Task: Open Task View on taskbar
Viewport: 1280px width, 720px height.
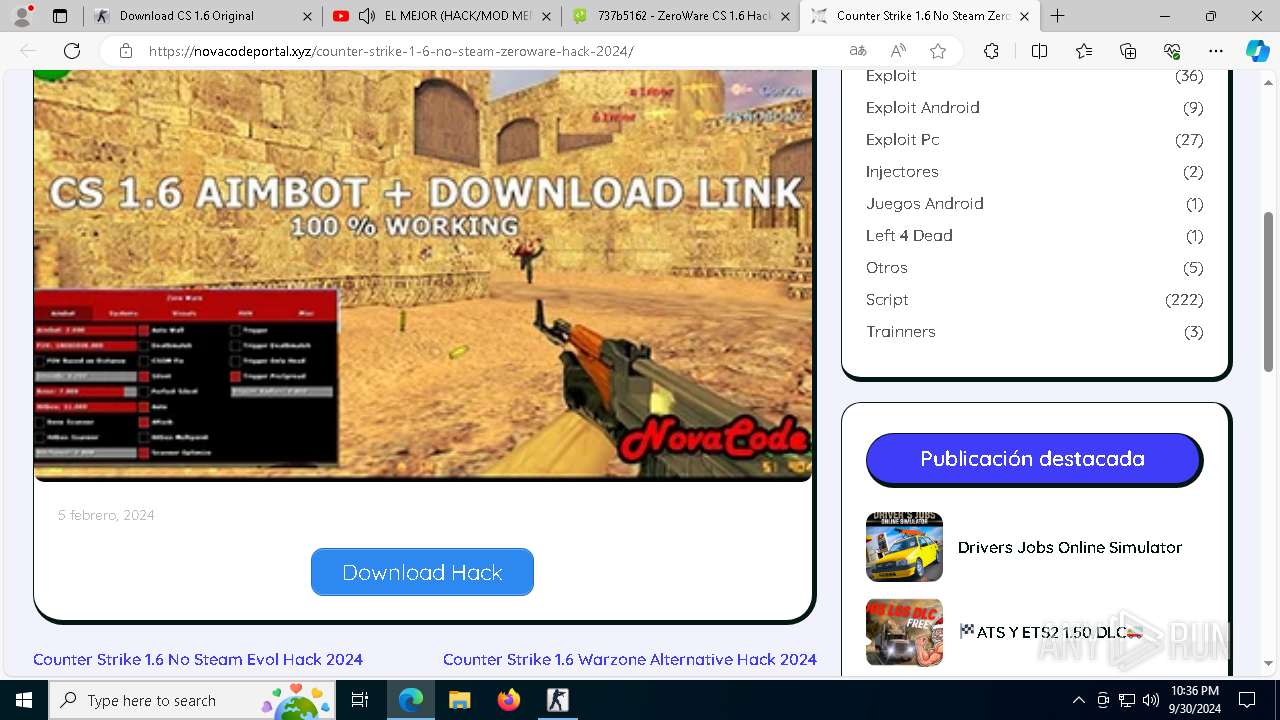Action: tap(360, 700)
